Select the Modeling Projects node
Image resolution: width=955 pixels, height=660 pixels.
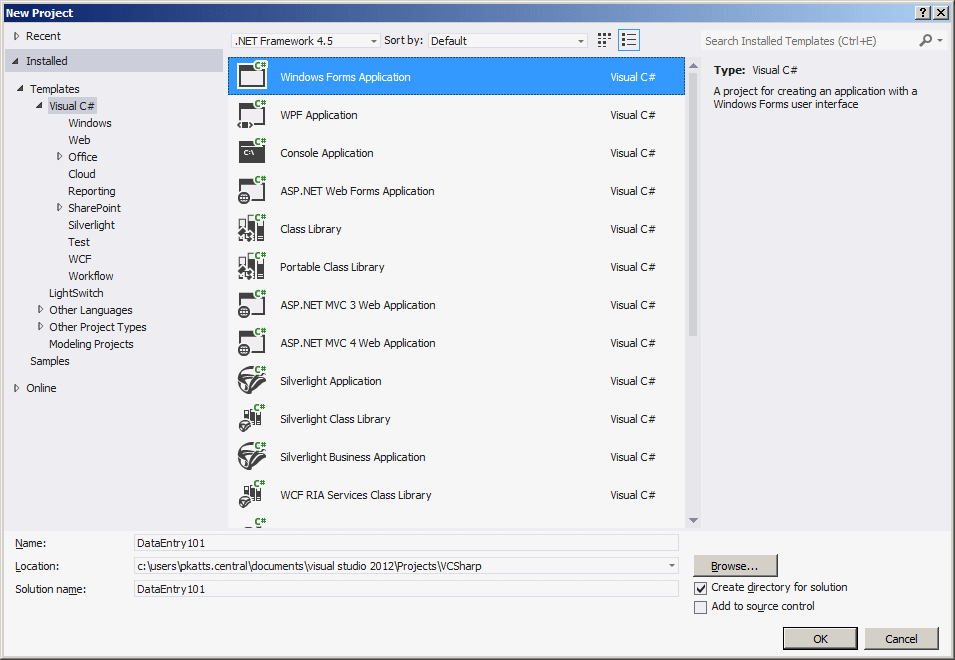[91, 344]
